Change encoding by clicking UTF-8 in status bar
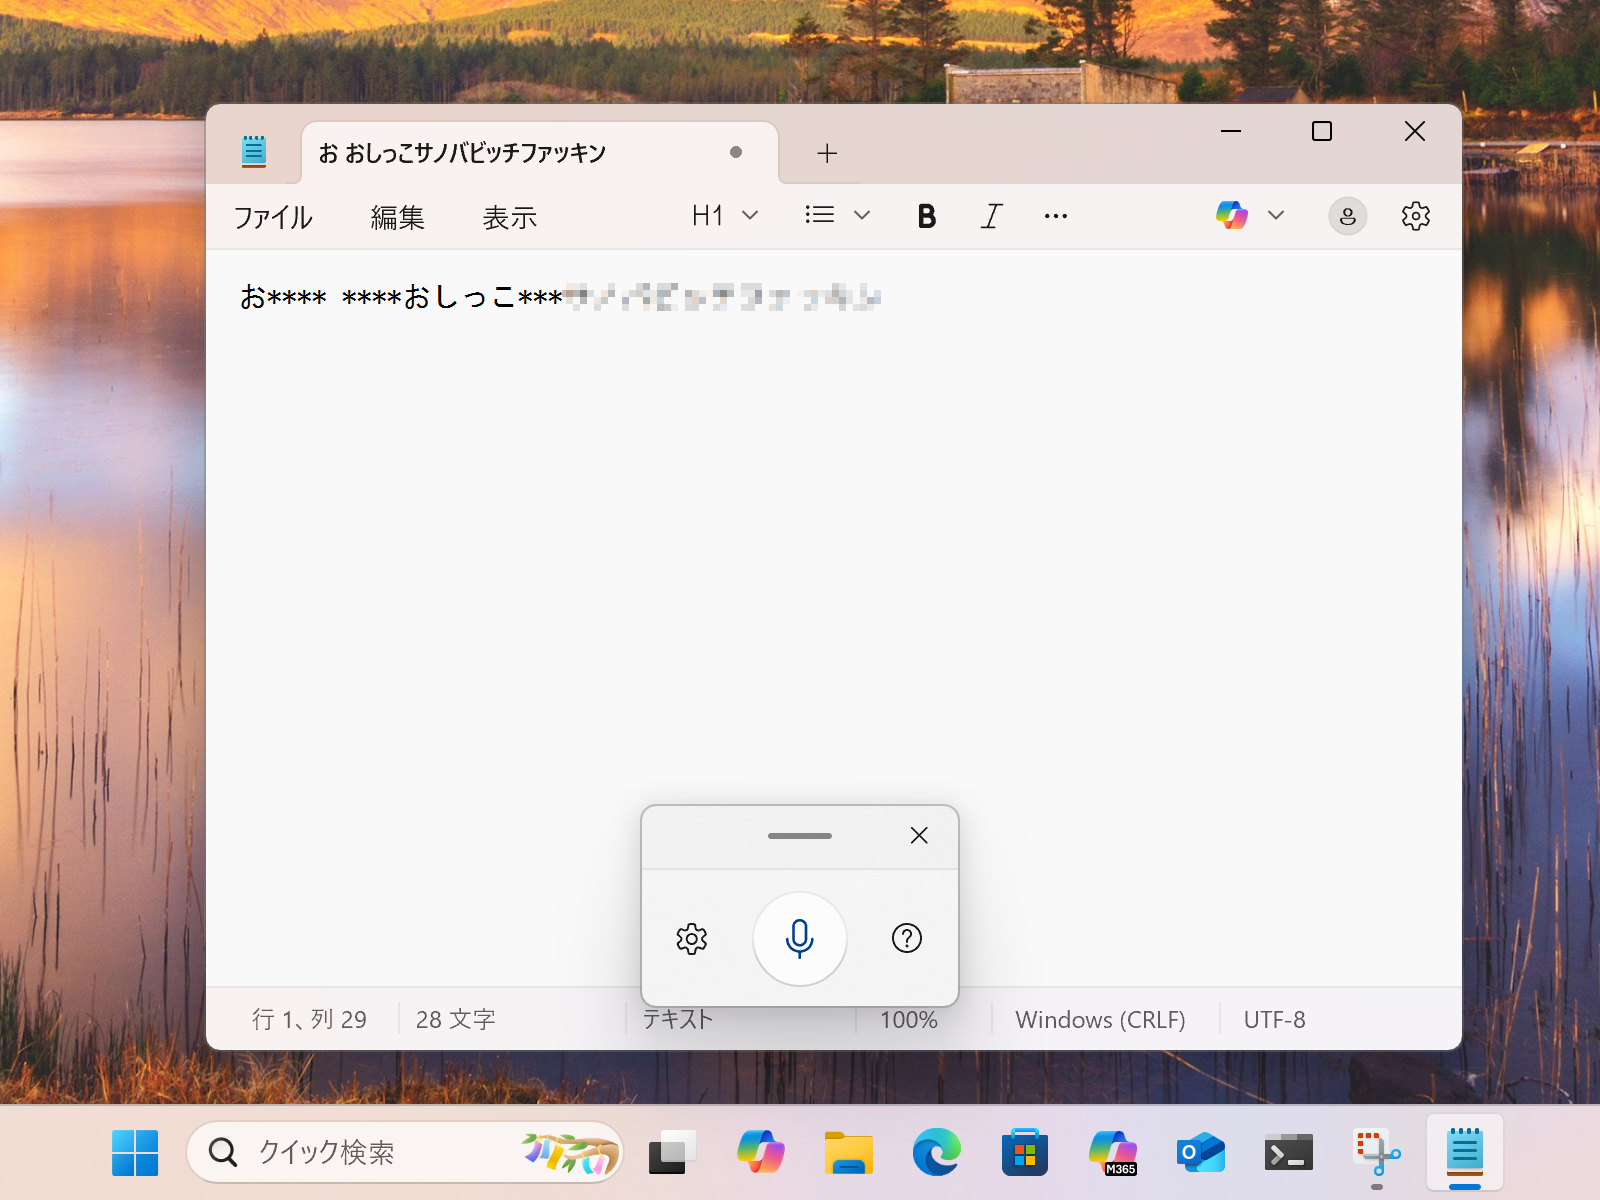1600x1200 pixels. 1274,1019
